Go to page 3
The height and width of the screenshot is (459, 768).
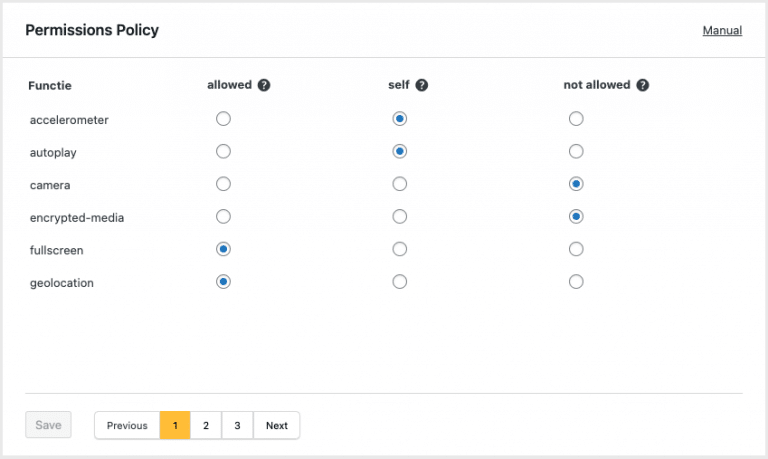tap(237, 425)
